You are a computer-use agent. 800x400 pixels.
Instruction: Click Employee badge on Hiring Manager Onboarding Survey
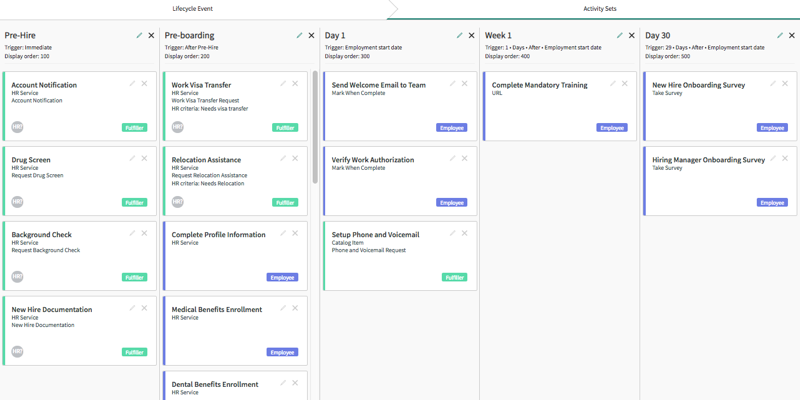[x=772, y=203]
